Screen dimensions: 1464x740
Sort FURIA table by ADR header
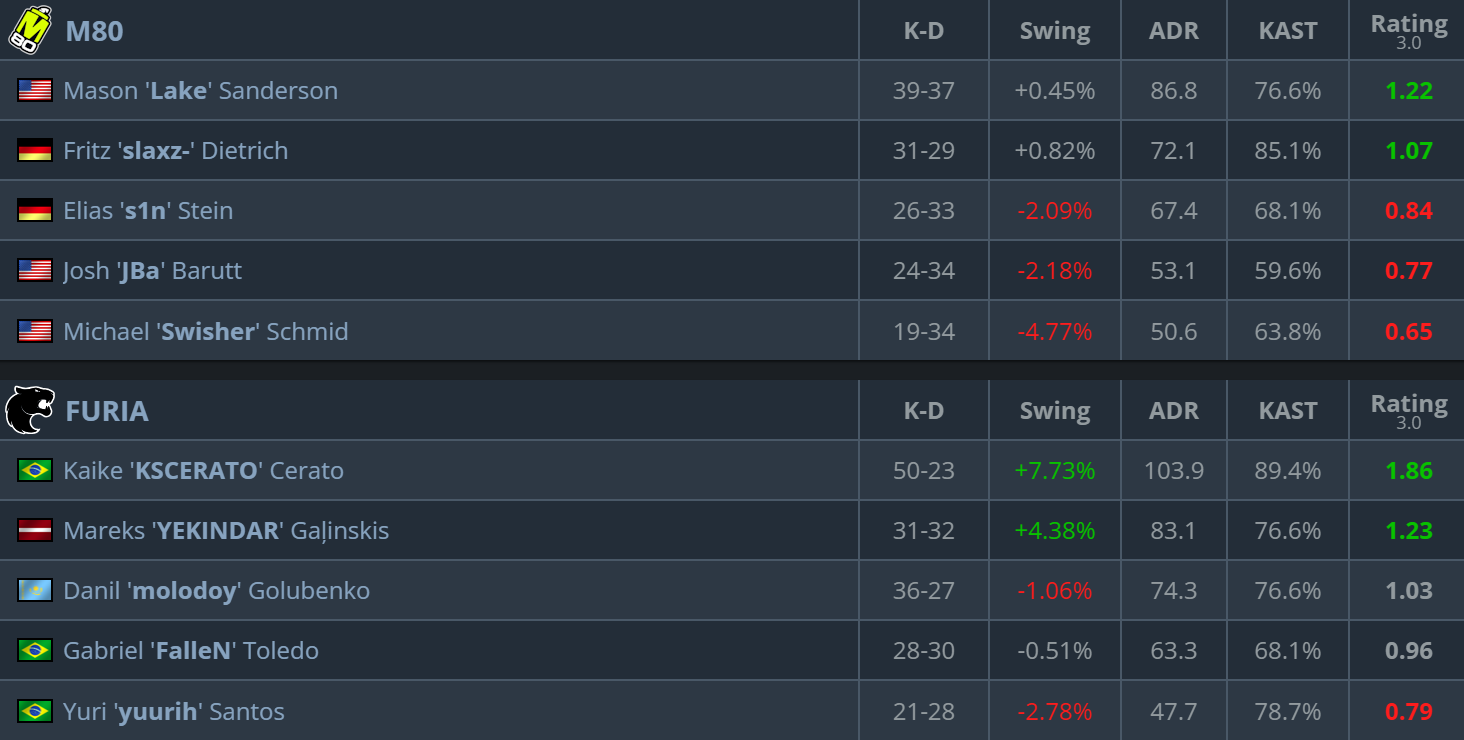[1174, 411]
